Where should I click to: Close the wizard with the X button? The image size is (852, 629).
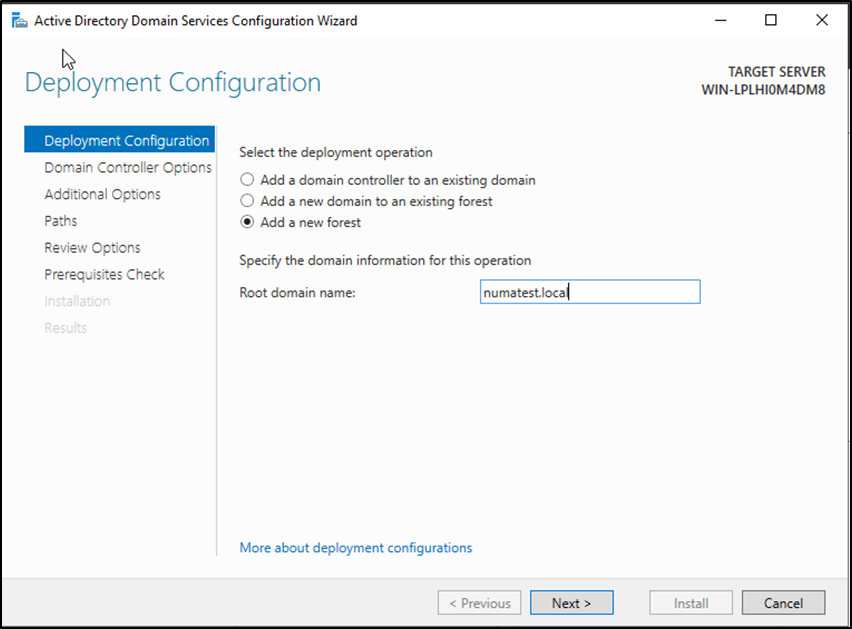click(x=822, y=20)
